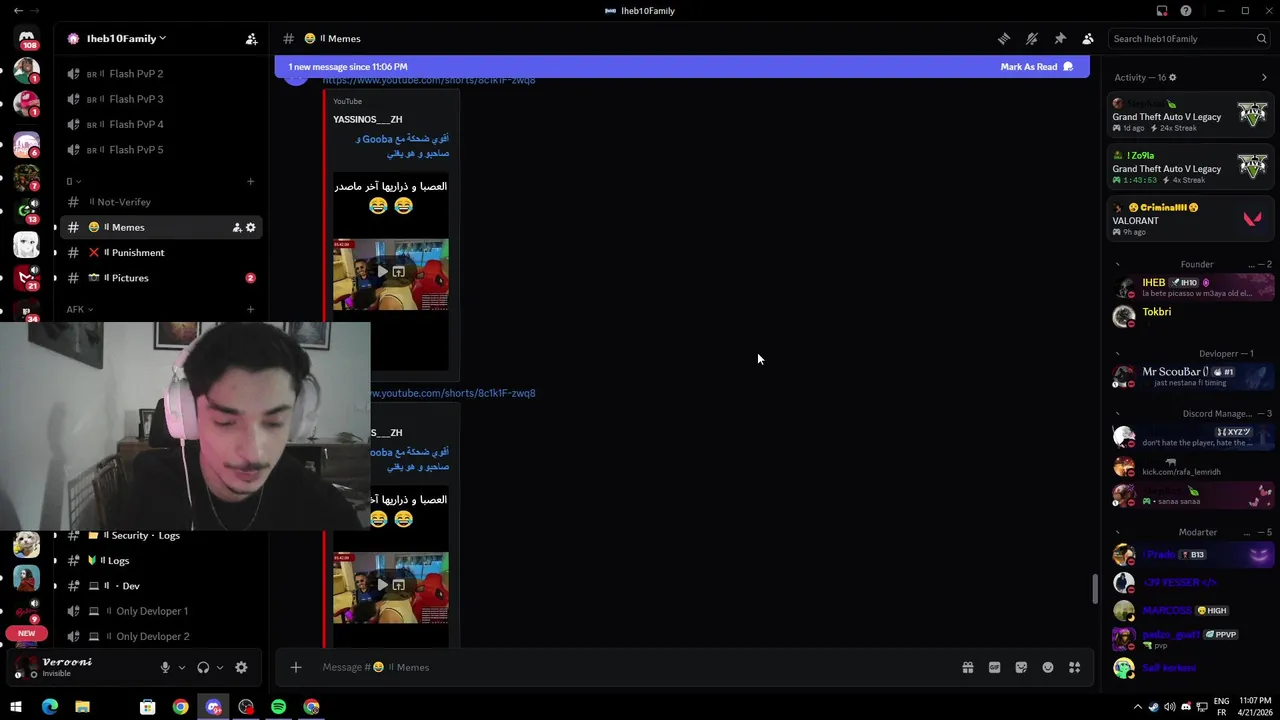Open Mr ScouBar member profile
The width and height of the screenshot is (1280, 720).
1191,377
